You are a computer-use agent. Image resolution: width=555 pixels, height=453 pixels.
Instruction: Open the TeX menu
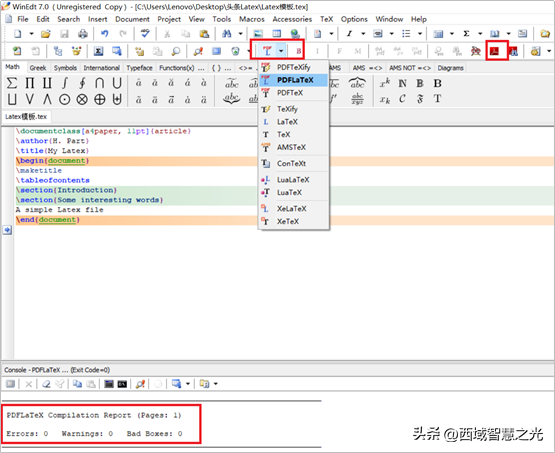point(326,19)
